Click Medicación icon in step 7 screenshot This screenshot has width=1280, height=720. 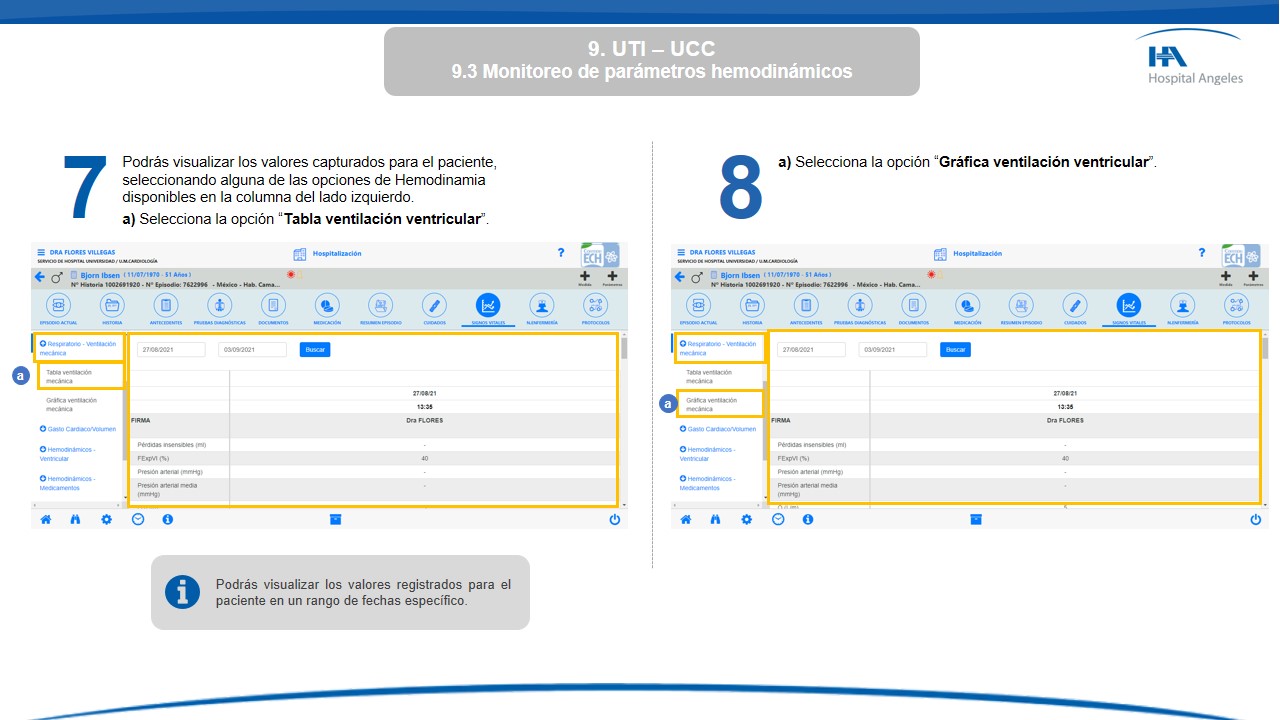pos(327,305)
